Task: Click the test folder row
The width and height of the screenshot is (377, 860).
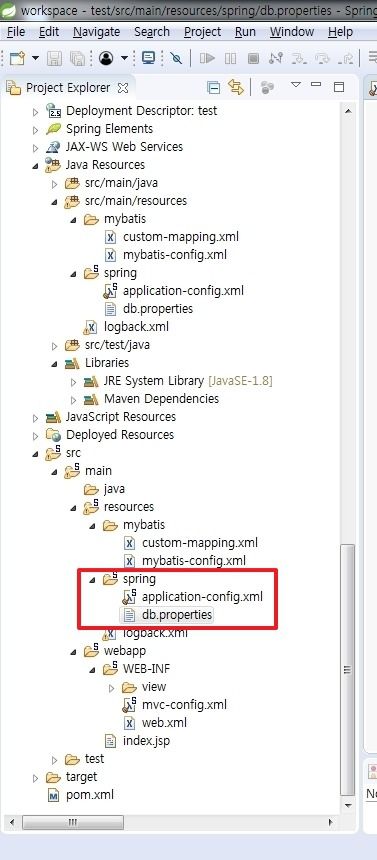Action: pyautogui.click(x=94, y=759)
